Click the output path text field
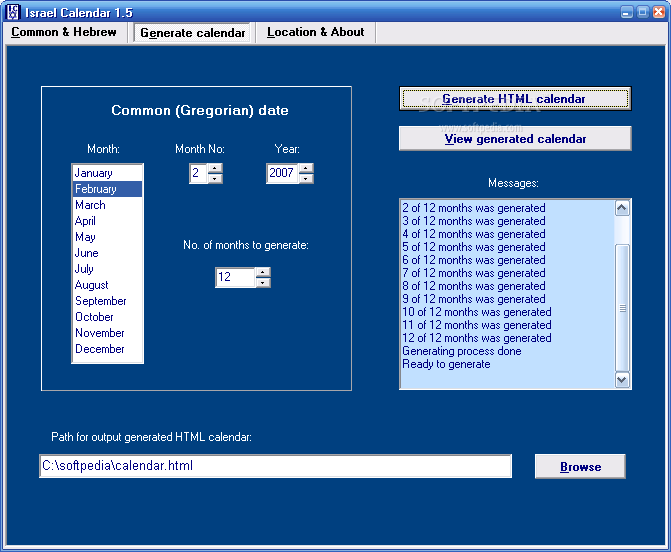This screenshot has height=552, width=671. 276,466
